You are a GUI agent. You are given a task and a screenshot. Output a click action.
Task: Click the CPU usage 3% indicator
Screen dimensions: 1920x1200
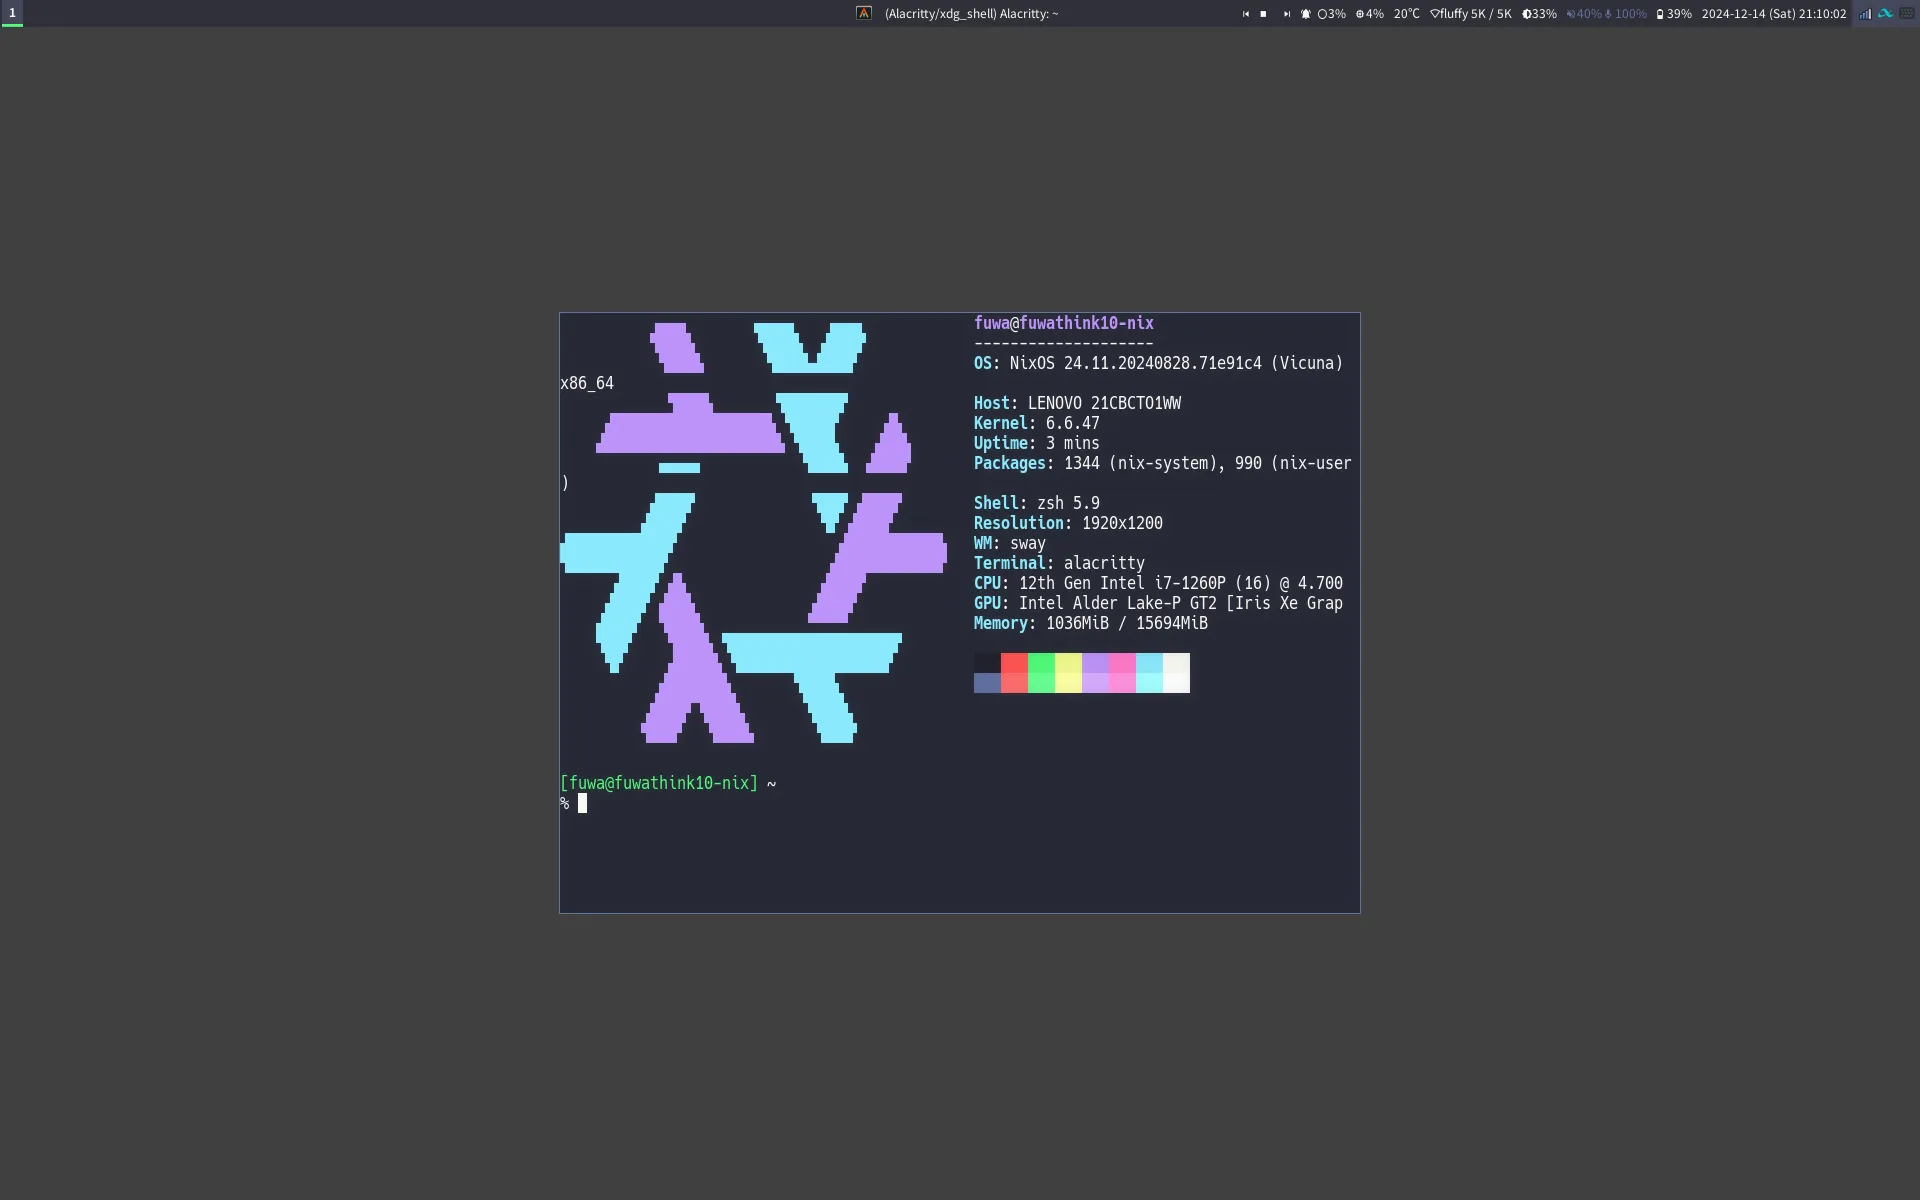(x=1332, y=14)
